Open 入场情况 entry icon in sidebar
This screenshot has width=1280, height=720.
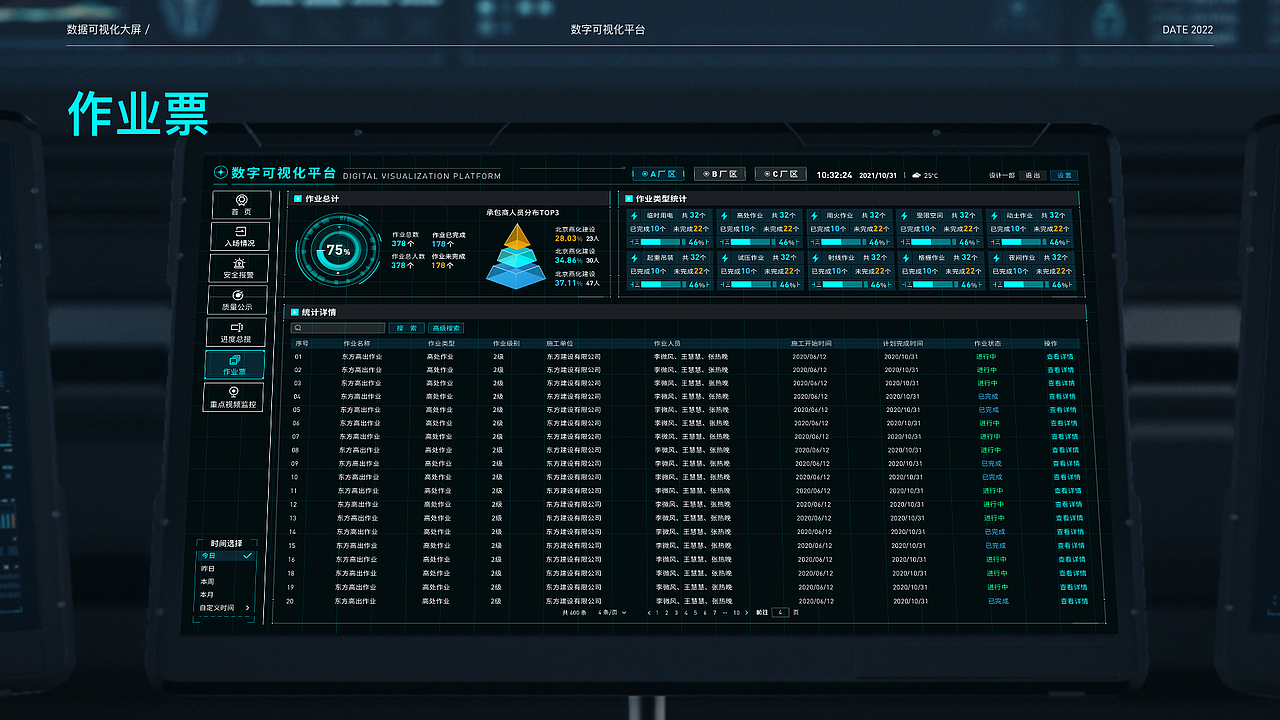click(240, 231)
